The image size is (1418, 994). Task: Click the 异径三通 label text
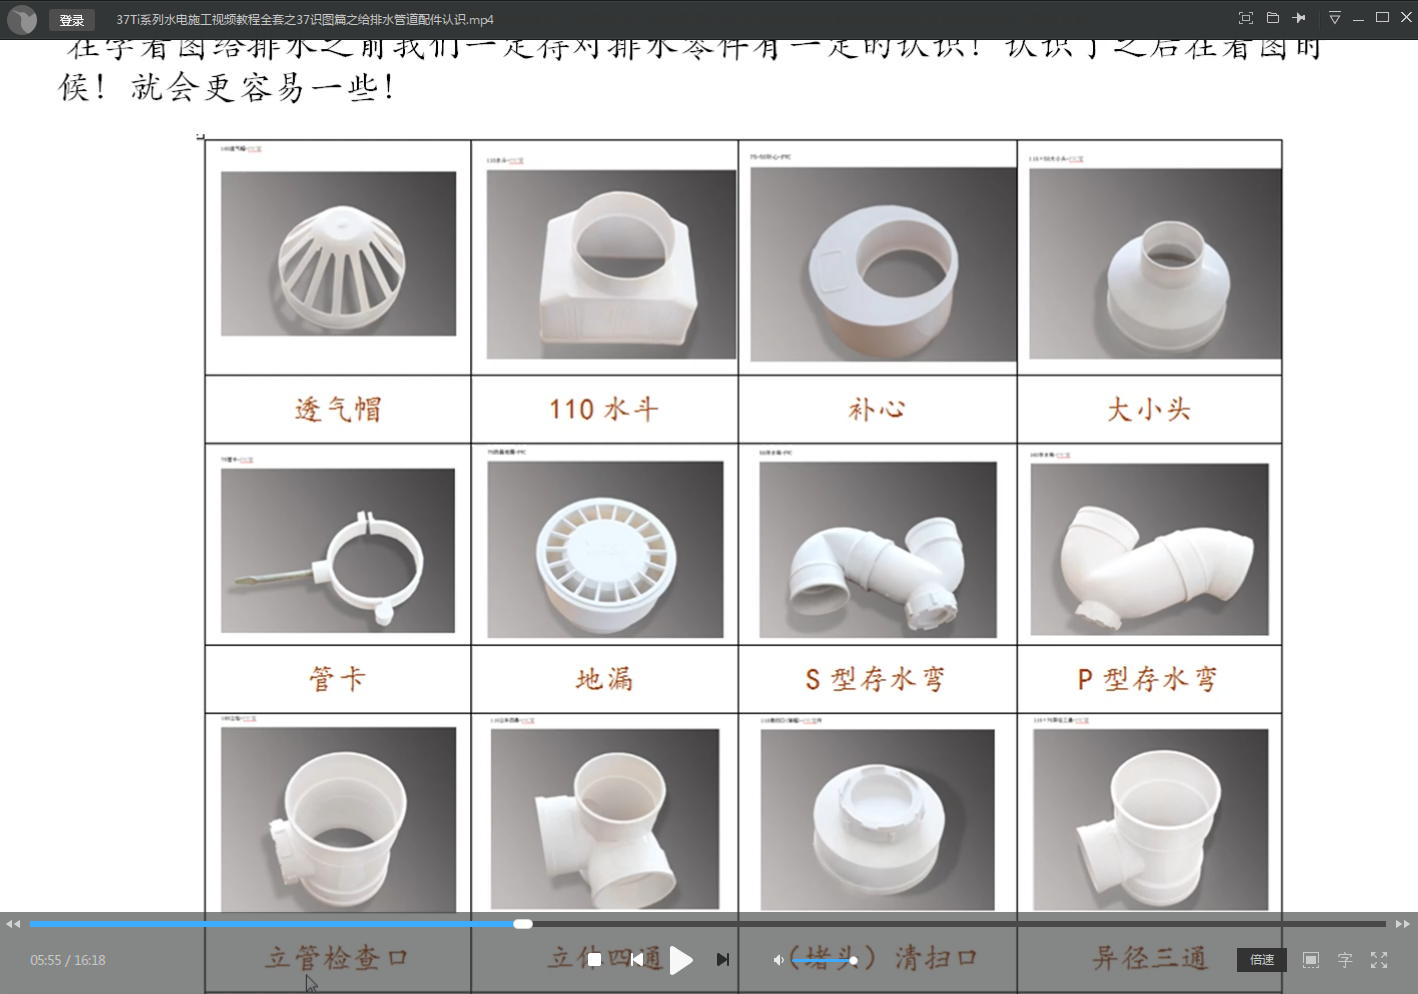[1150, 958]
